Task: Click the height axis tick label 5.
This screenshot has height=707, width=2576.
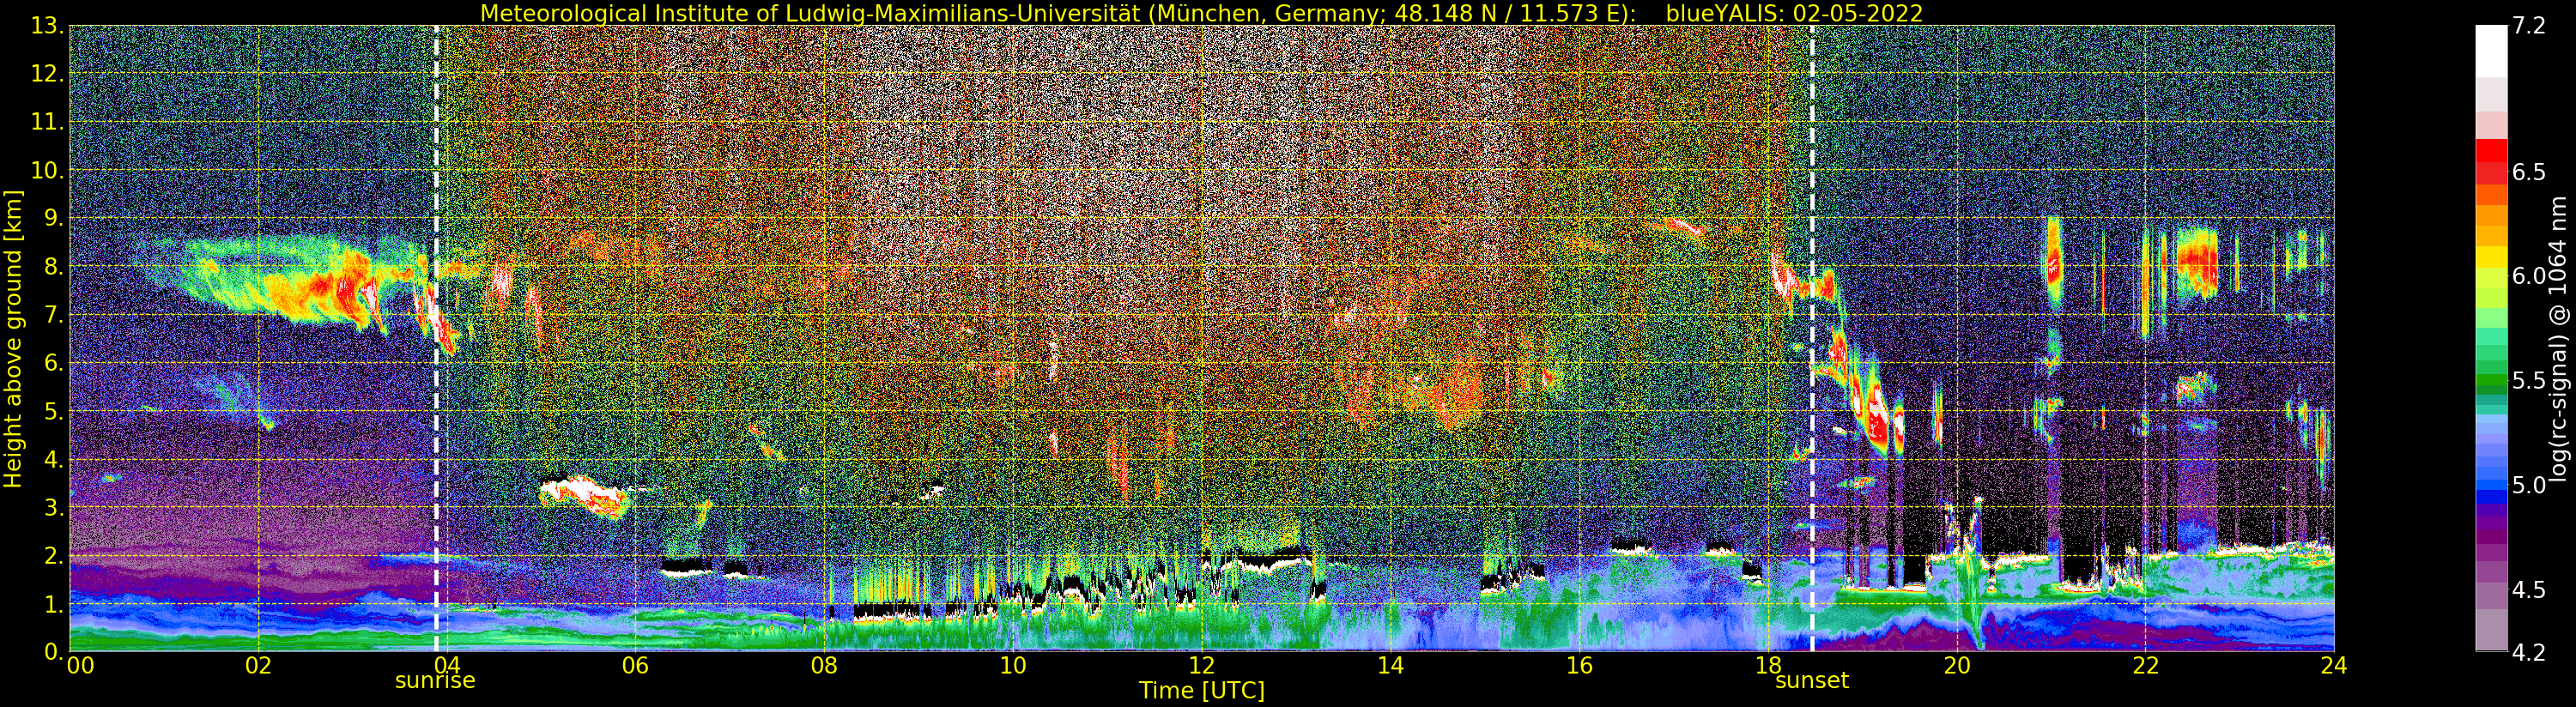Action: pyautogui.click(x=54, y=411)
